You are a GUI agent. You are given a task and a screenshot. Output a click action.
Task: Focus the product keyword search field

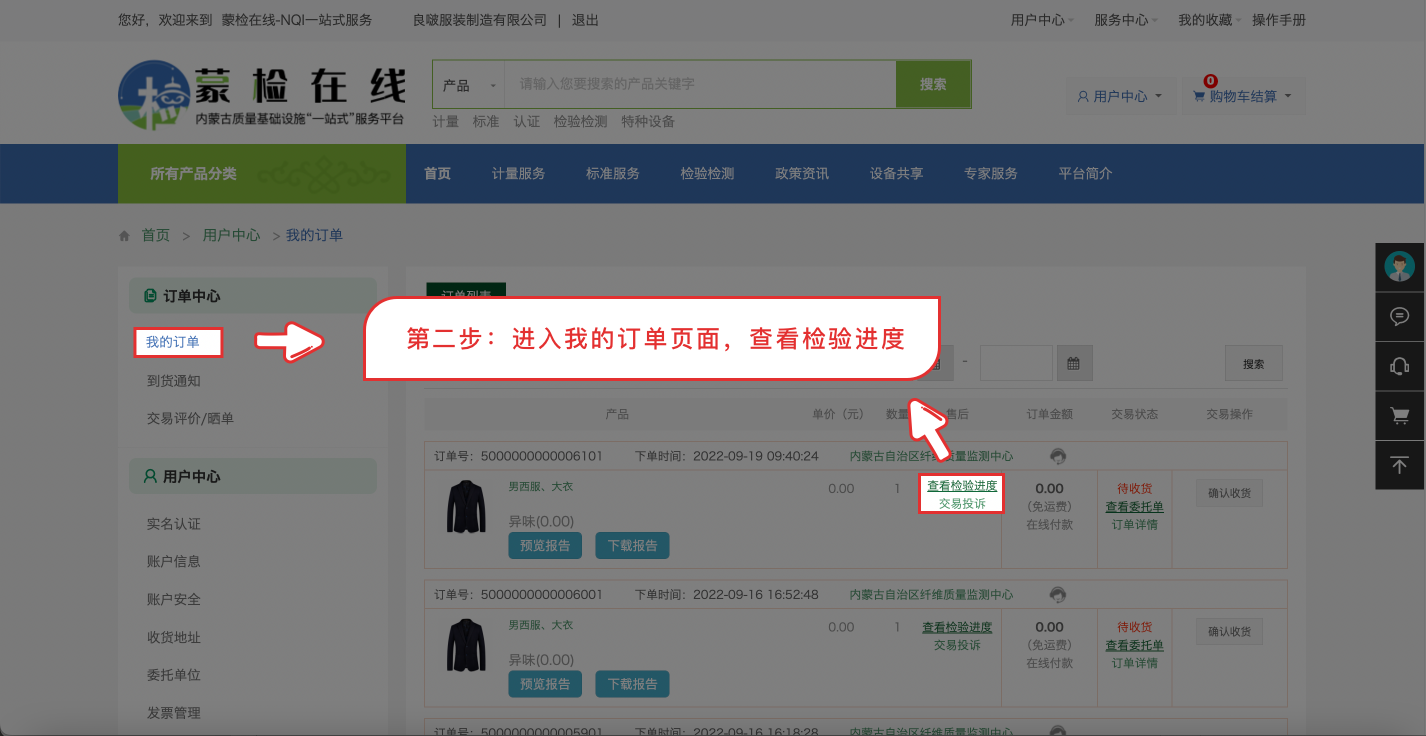click(700, 85)
